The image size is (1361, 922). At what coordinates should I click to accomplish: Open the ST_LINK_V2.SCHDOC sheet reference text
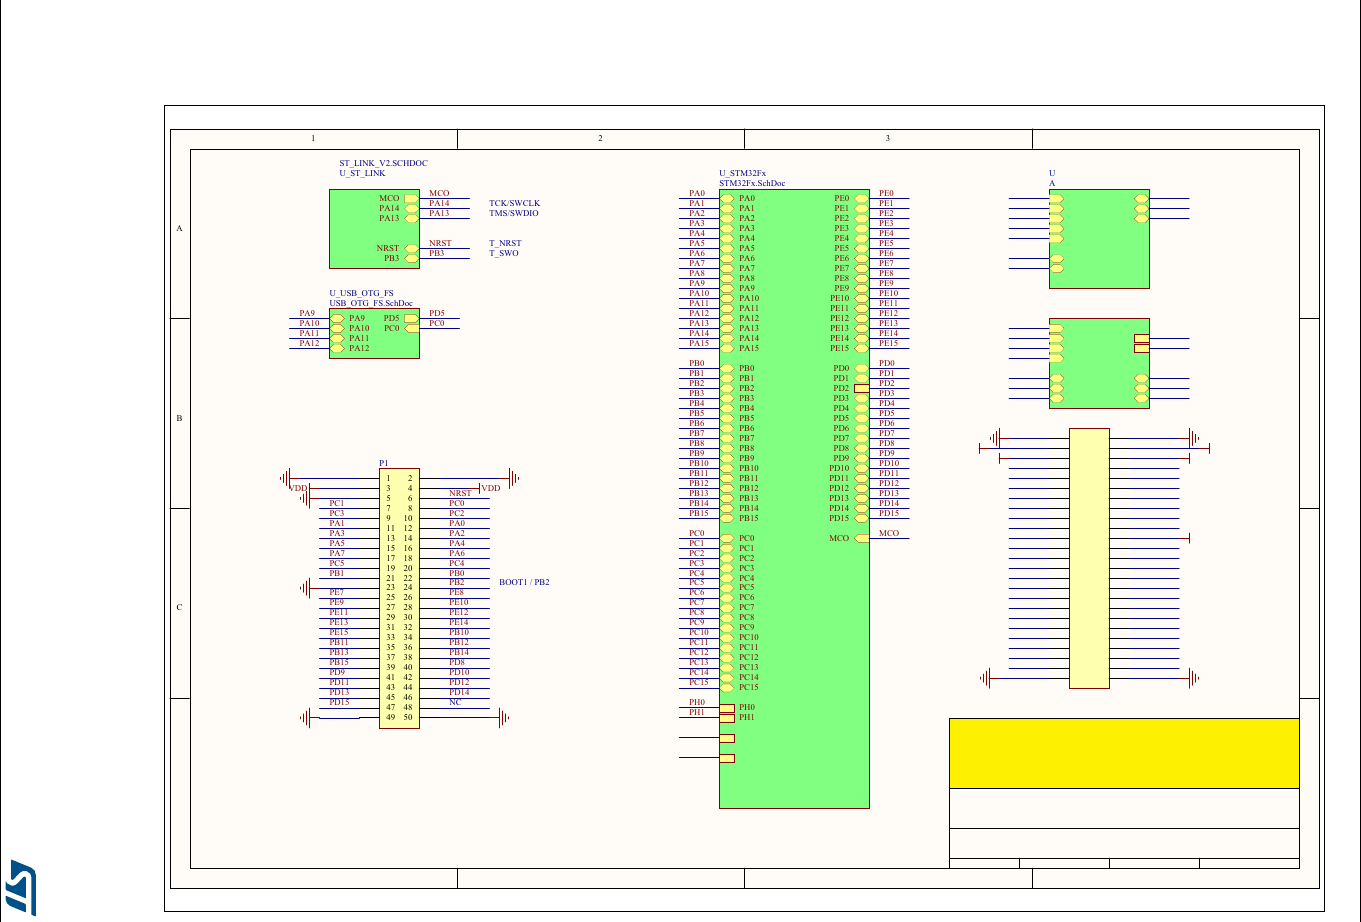point(384,162)
